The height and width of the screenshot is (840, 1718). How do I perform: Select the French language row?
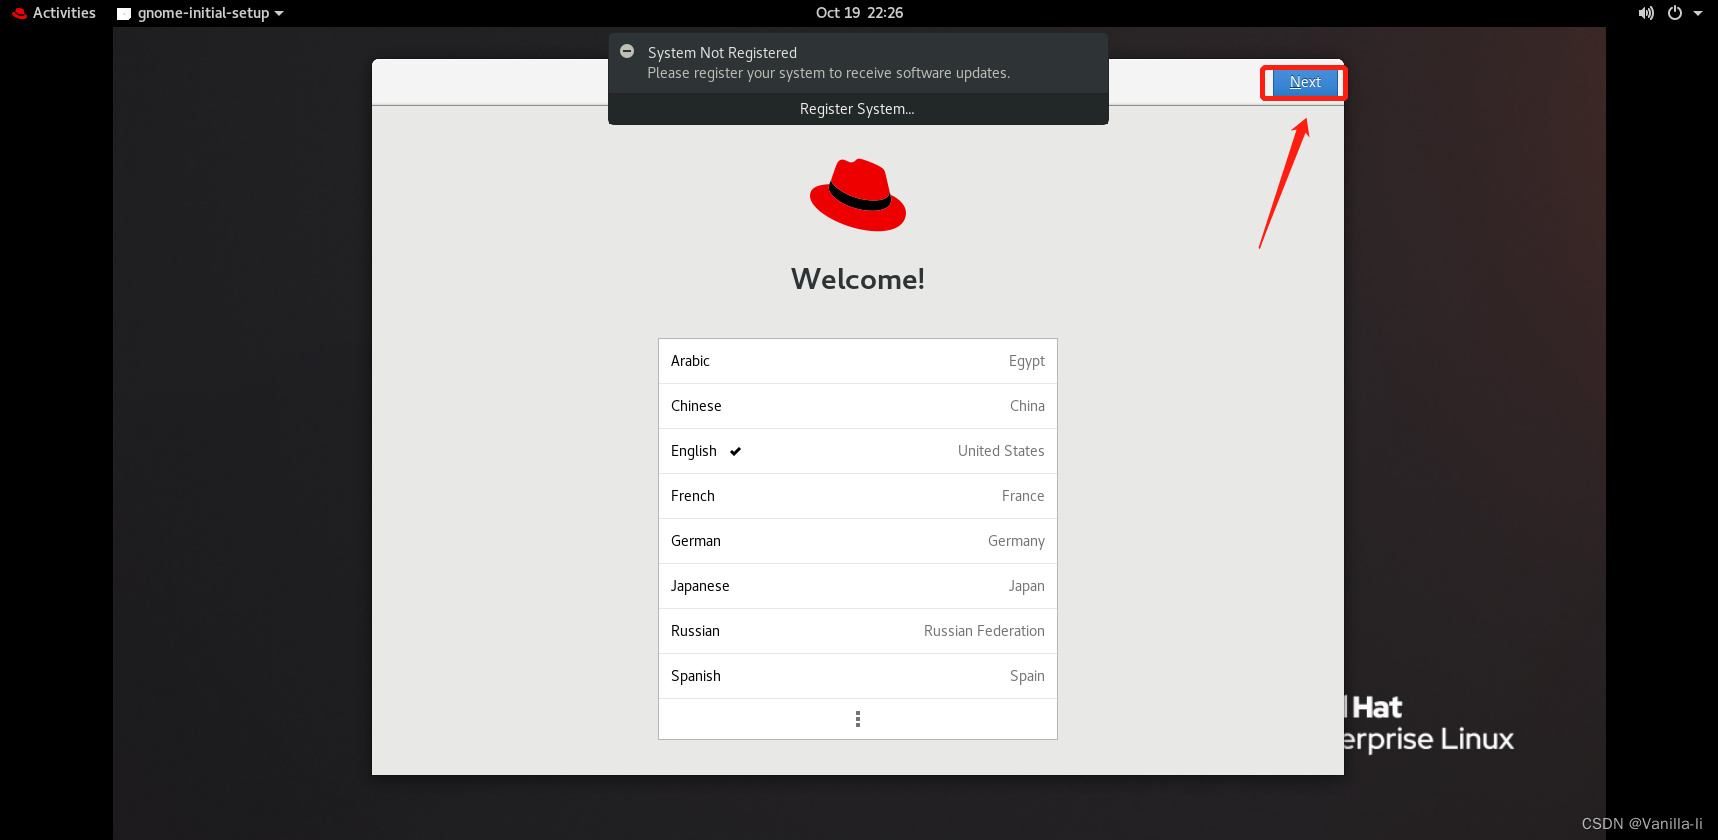tap(858, 496)
